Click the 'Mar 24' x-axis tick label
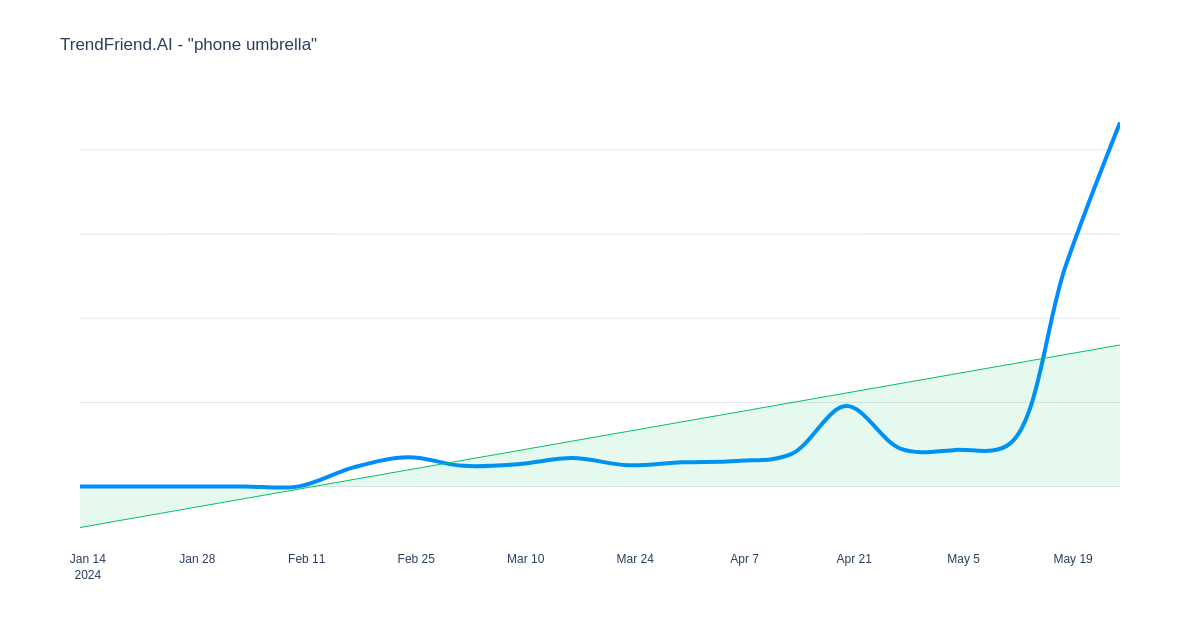1200x630 pixels. (x=635, y=559)
